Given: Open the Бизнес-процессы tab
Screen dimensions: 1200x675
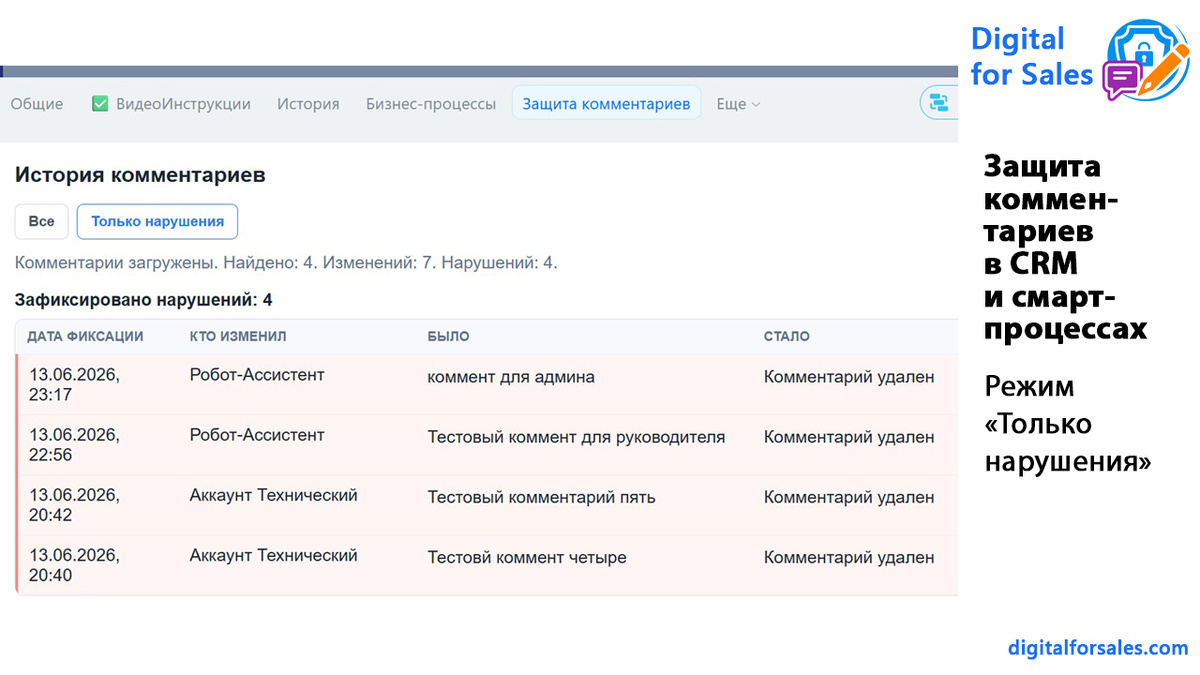Looking at the screenshot, I should 431,104.
